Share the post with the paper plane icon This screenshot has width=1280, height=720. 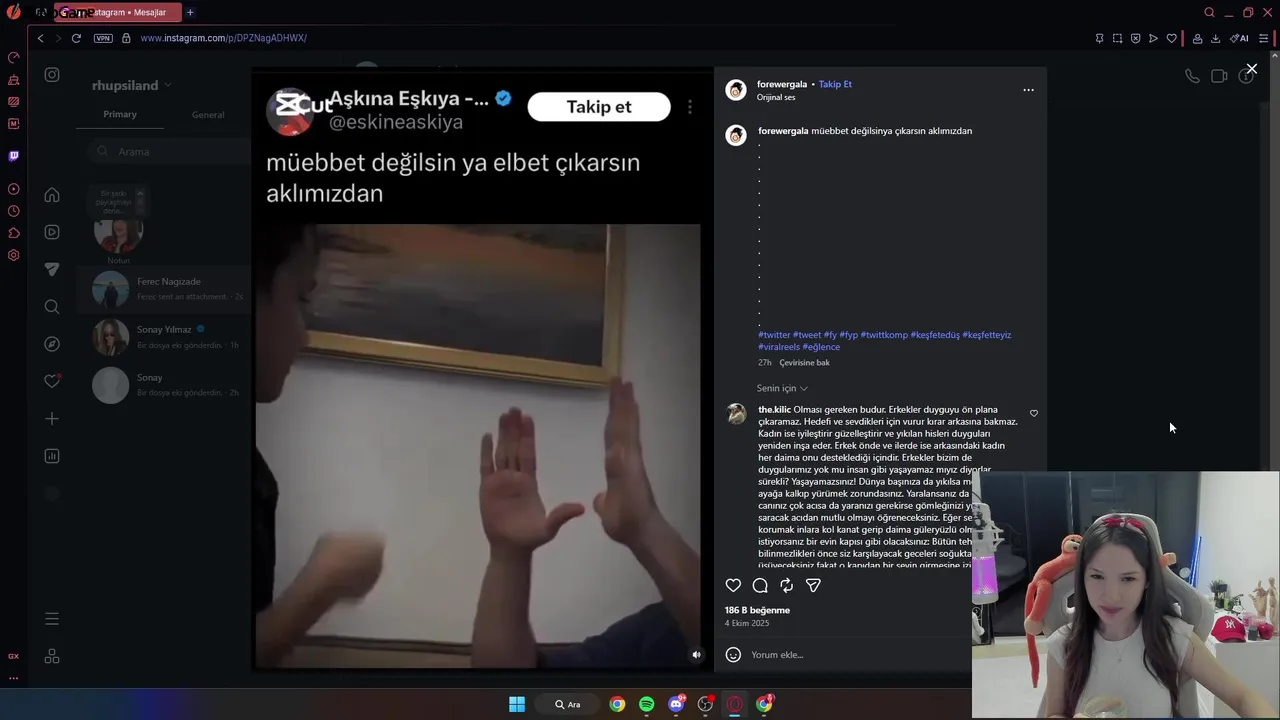(x=813, y=586)
